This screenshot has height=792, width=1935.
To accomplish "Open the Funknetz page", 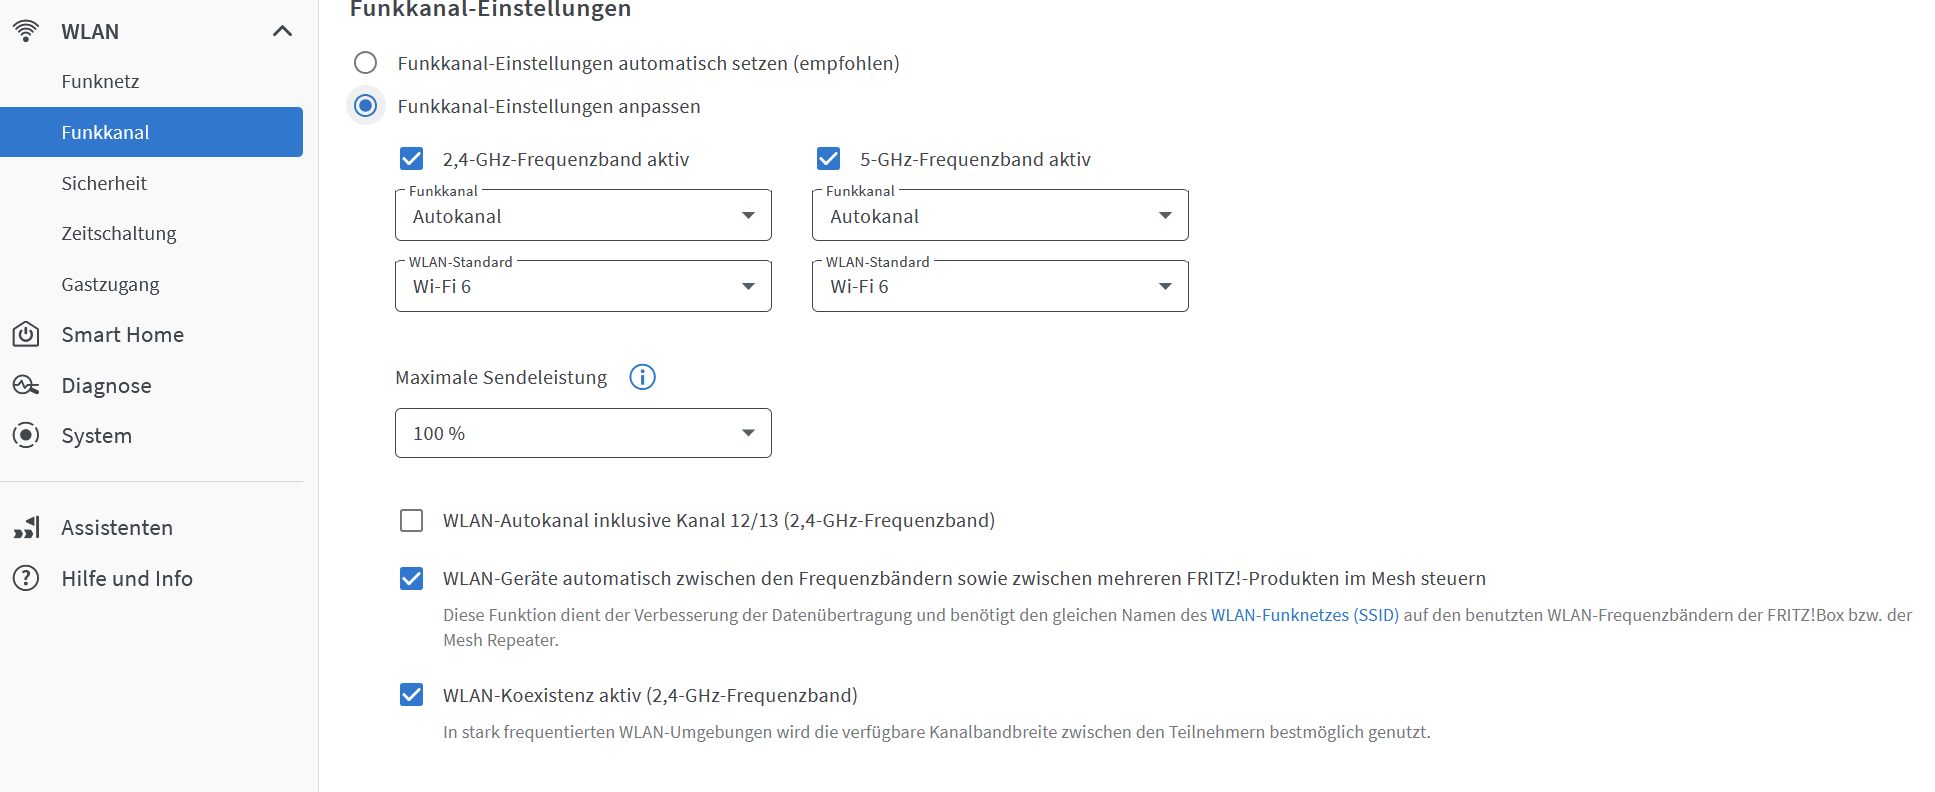I will pos(100,81).
